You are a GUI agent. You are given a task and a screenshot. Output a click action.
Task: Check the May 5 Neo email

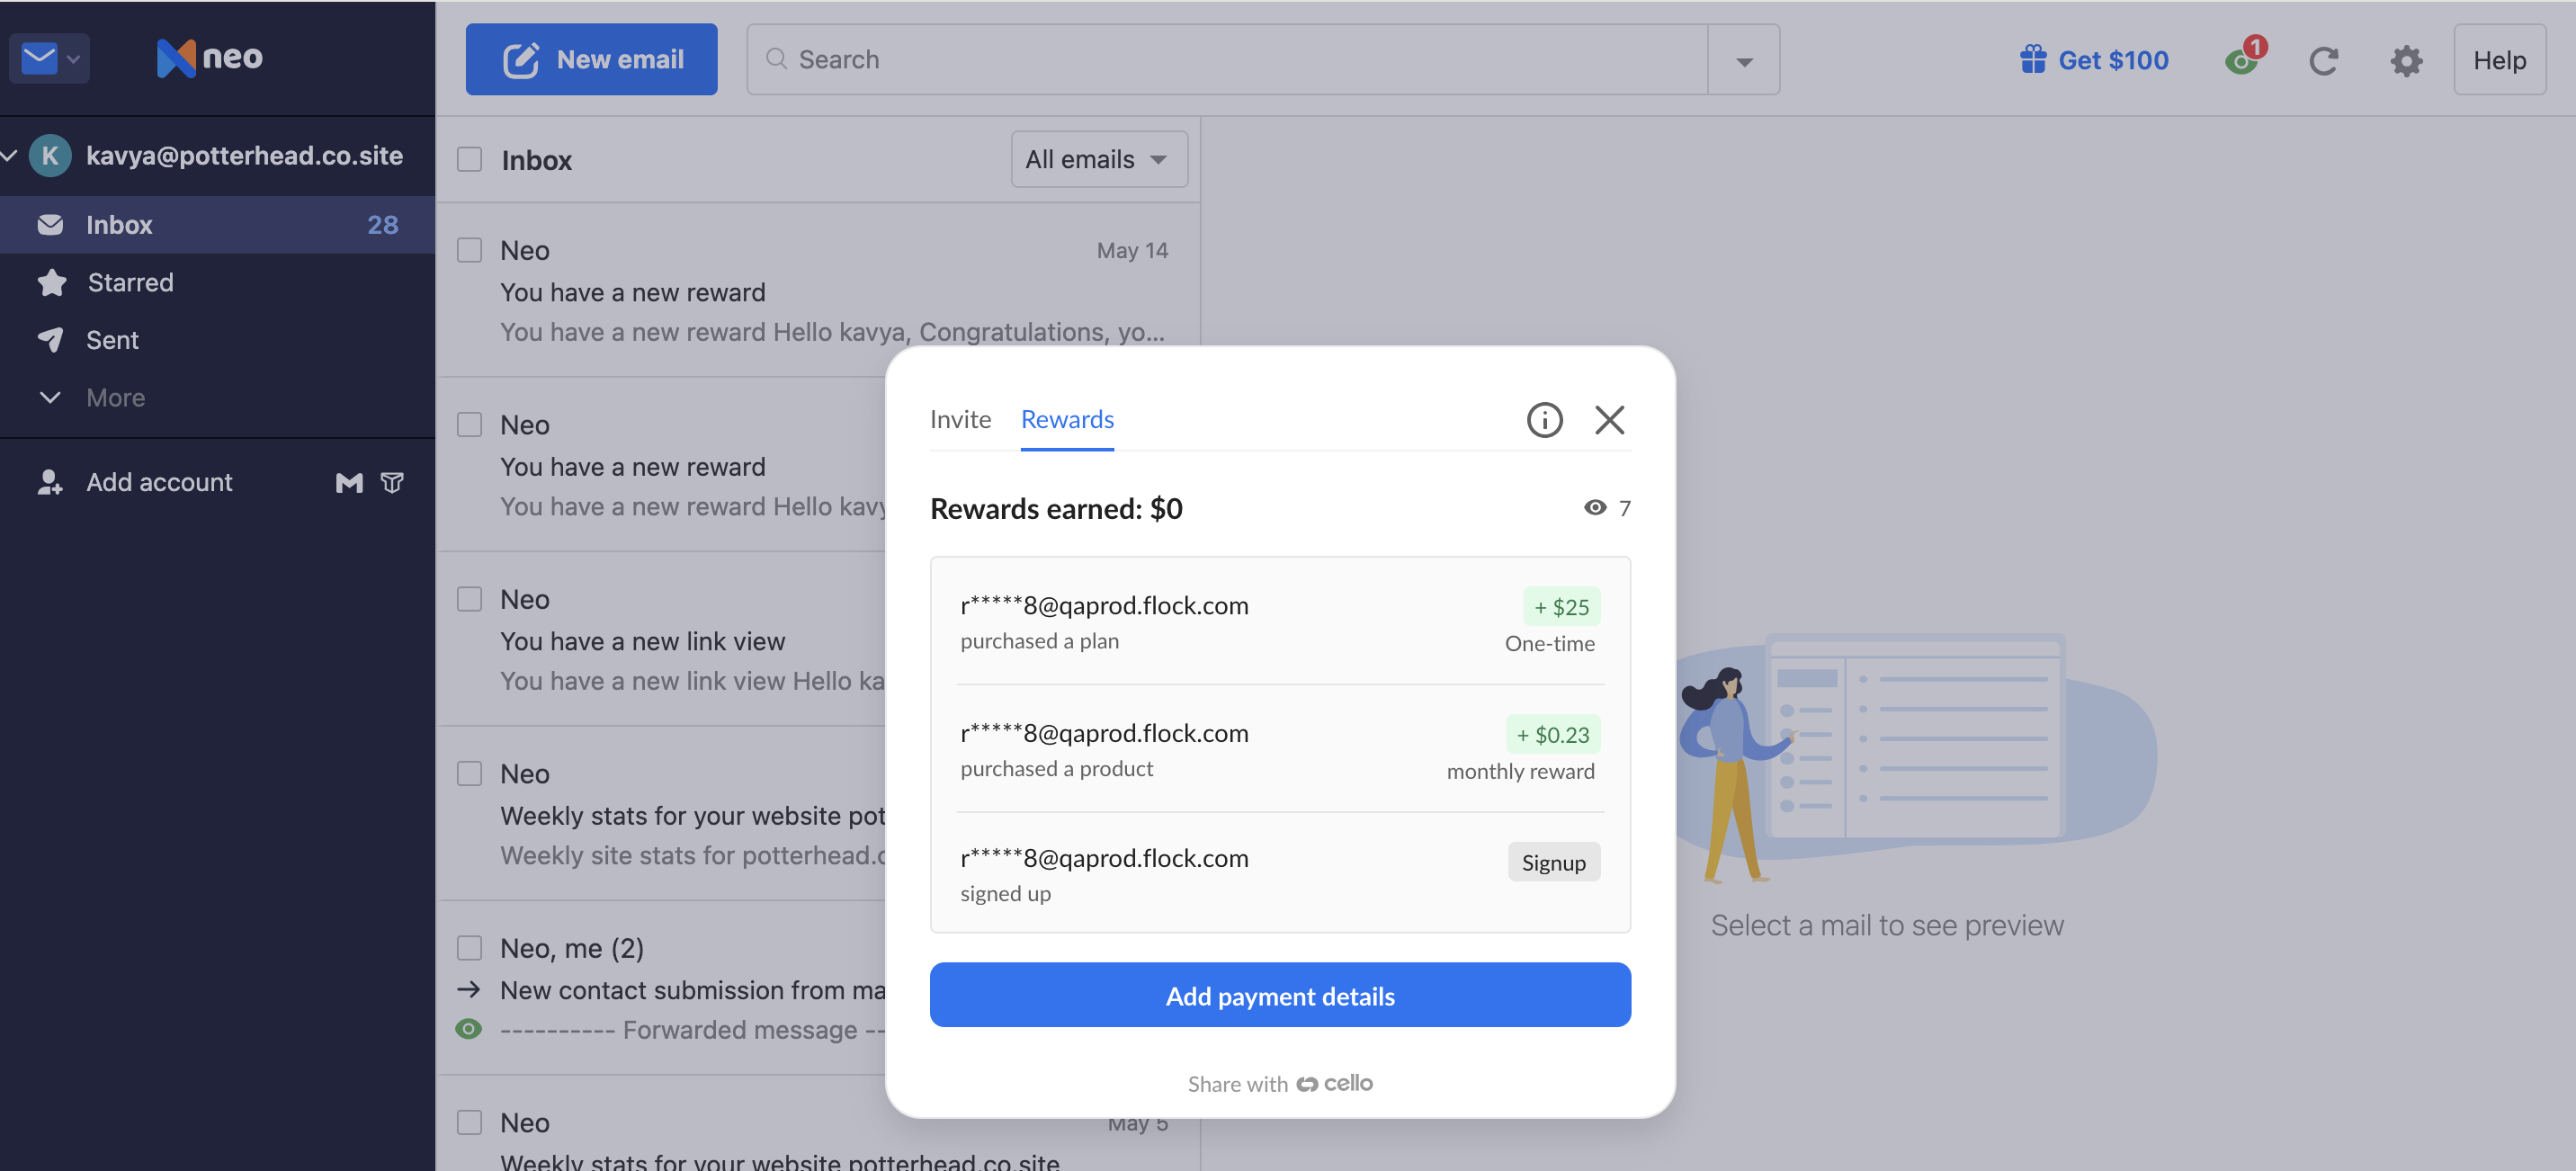pyautogui.click(x=469, y=1122)
